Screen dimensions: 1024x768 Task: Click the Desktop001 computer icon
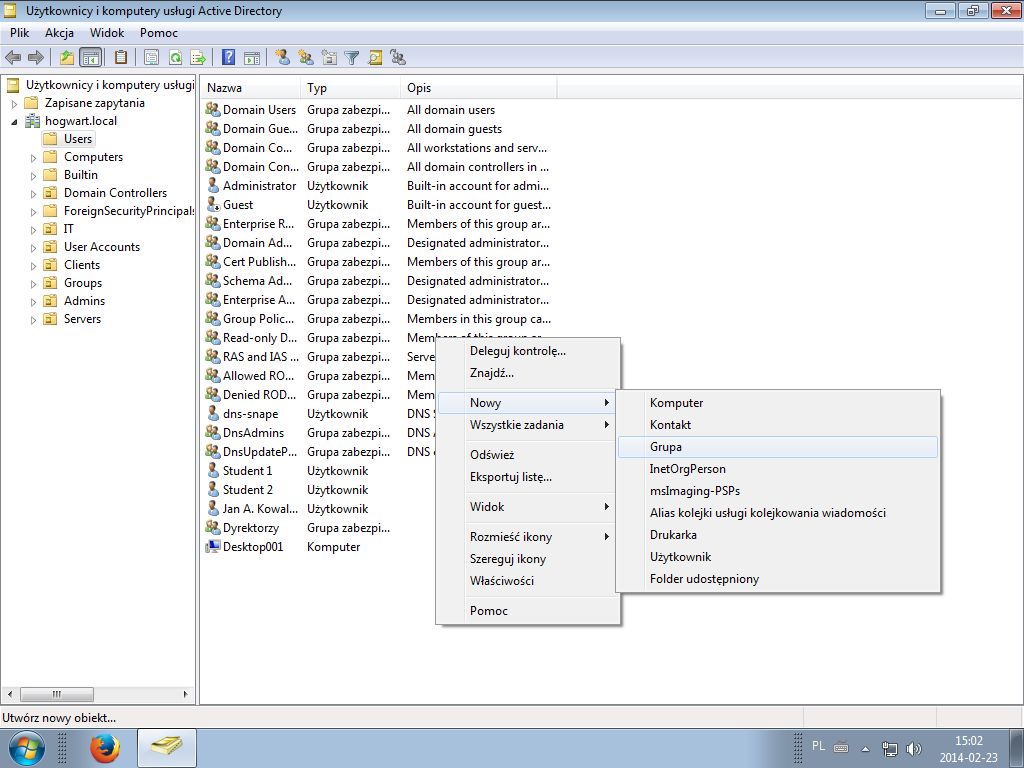click(x=213, y=547)
